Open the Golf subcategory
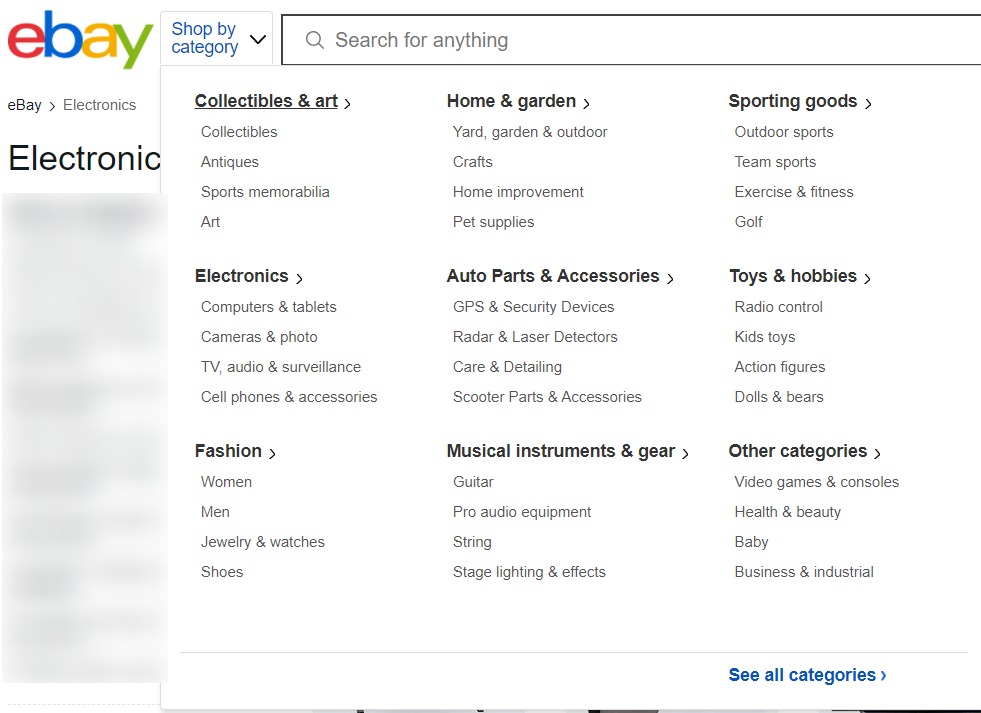981x713 pixels. (x=748, y=222)
